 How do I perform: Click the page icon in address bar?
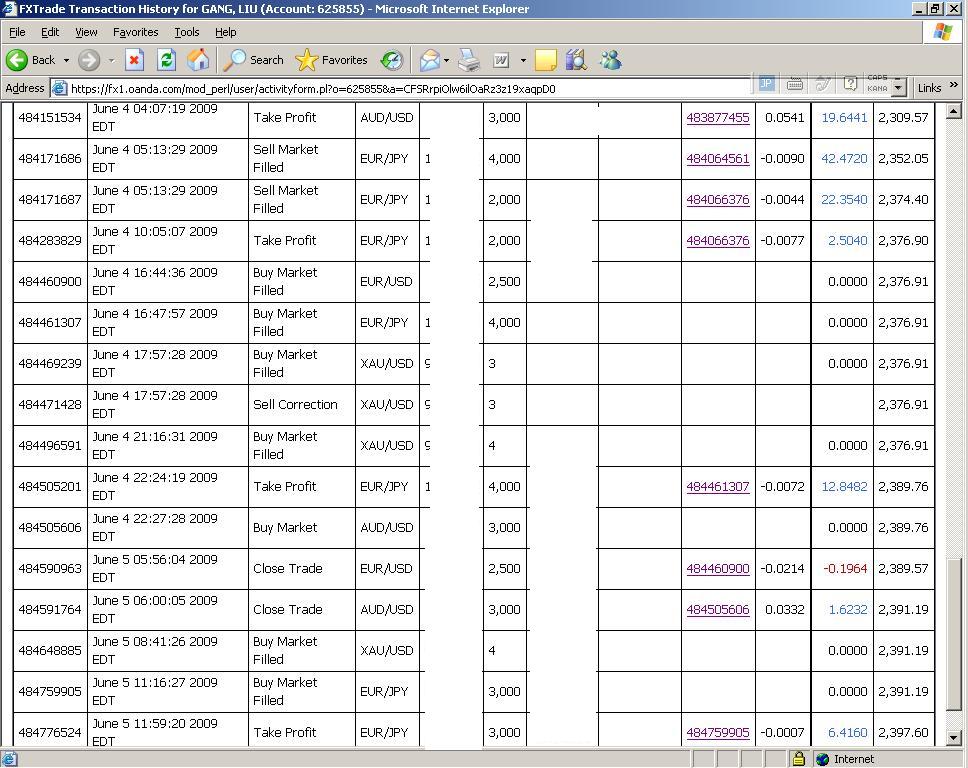coord(59,88)
